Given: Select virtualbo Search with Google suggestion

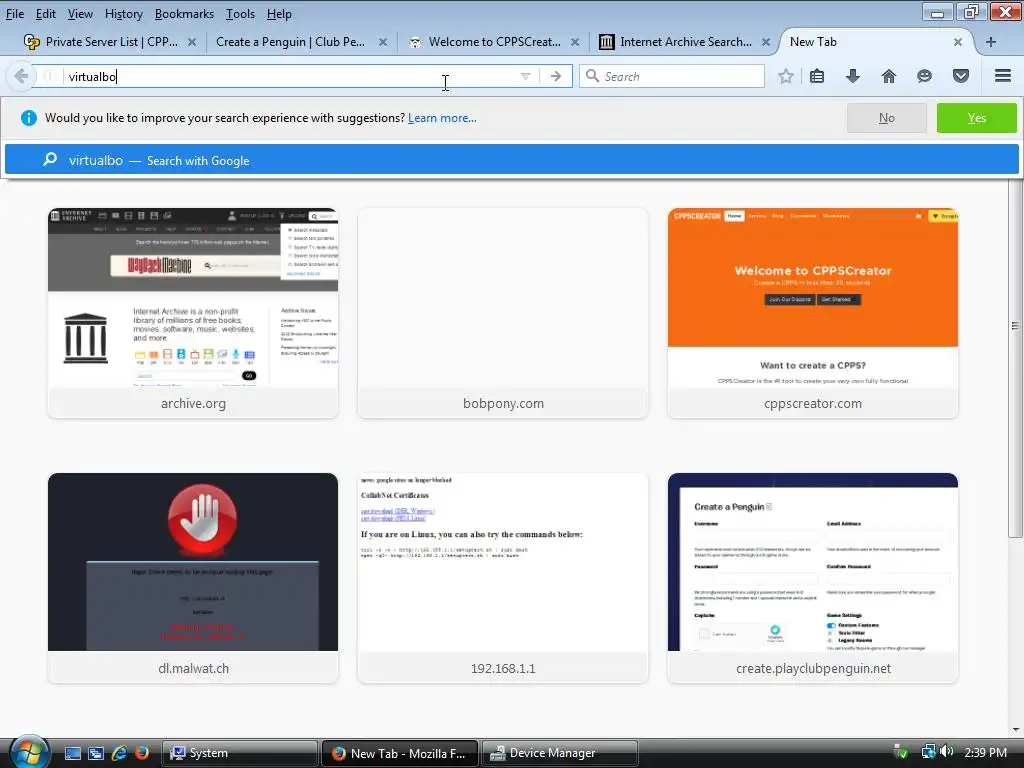Looking at the screenshot, I should (511, 160).
